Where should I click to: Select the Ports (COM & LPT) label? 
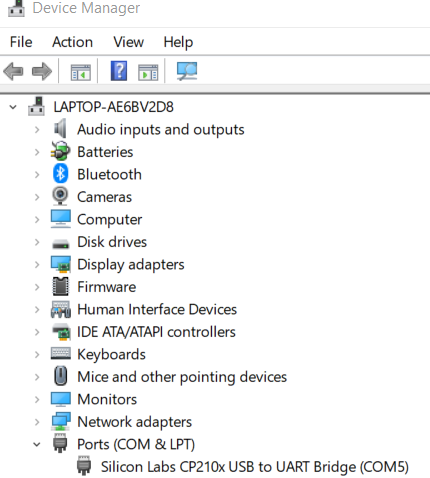136,445
